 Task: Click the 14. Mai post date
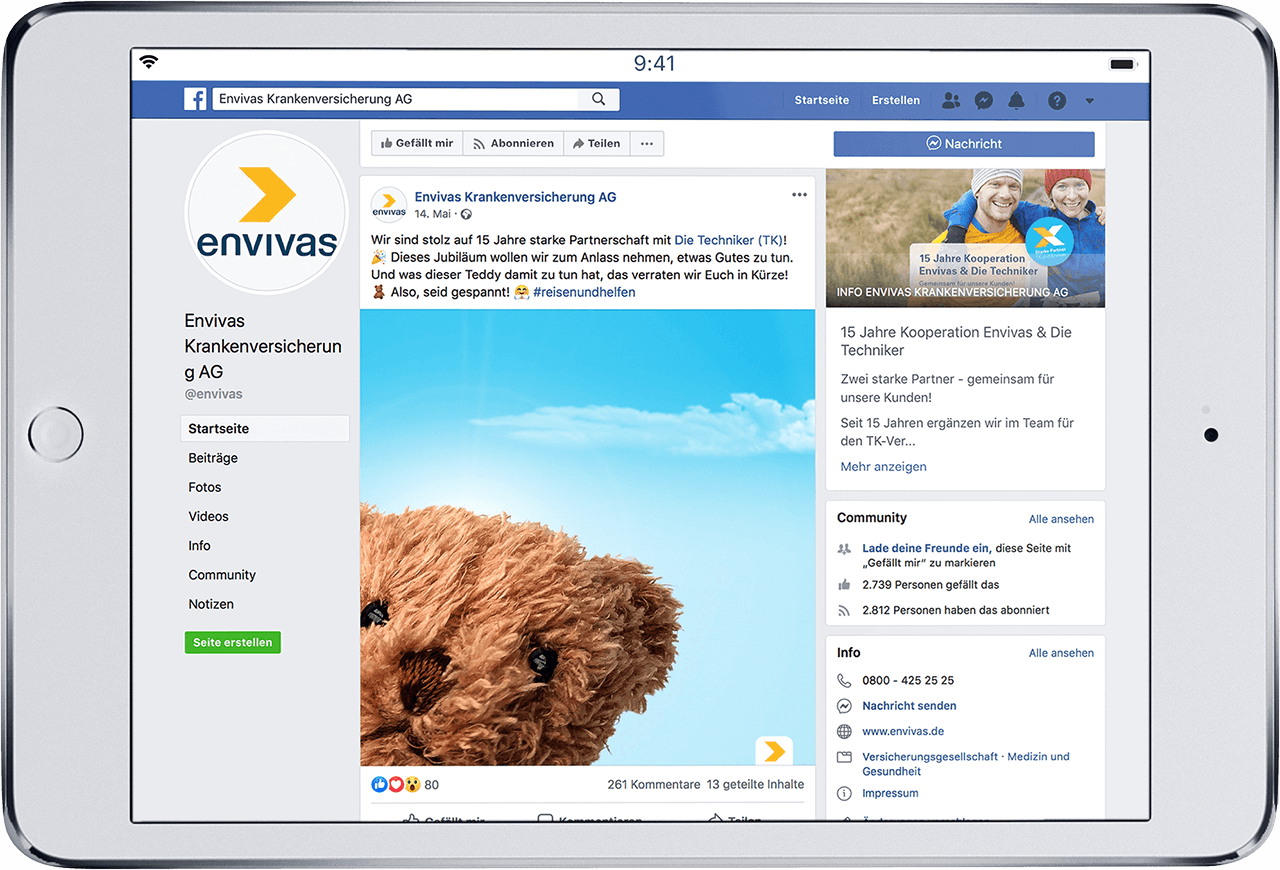(x=432, y=214)
